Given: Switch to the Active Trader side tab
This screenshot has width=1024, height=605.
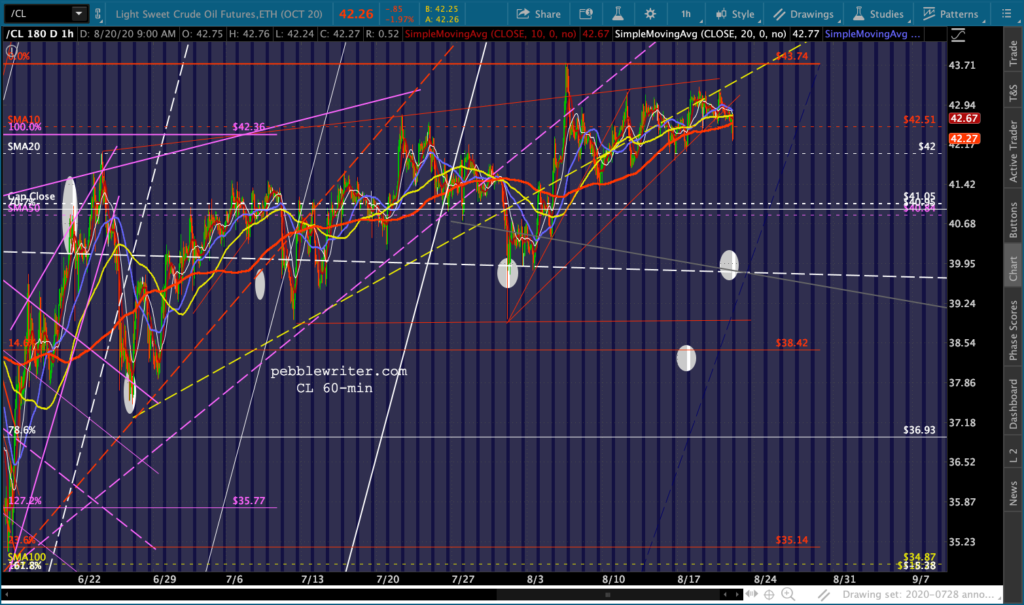Looking at the screenshot, I should tap(1013, 151).
